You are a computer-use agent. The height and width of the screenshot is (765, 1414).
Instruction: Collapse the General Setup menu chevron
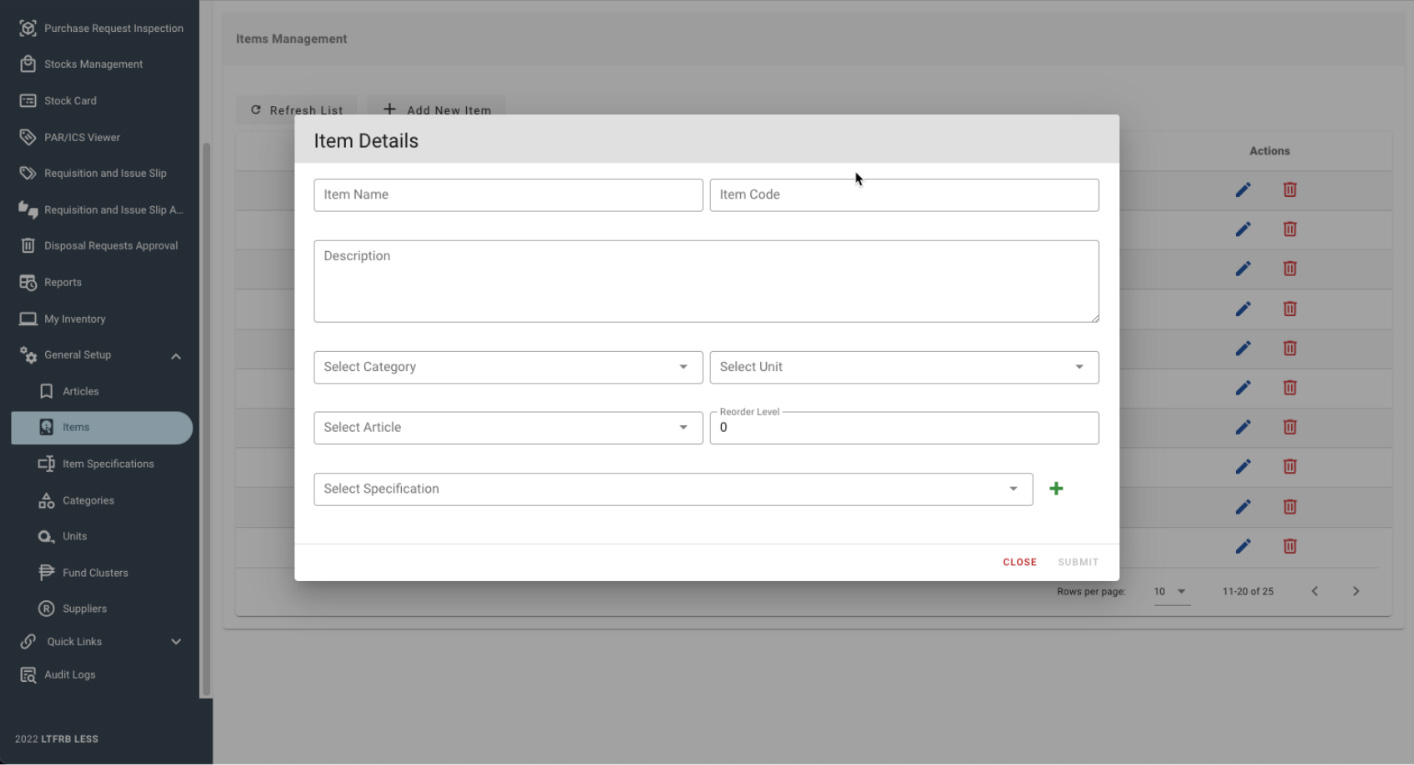click(176, 356)
